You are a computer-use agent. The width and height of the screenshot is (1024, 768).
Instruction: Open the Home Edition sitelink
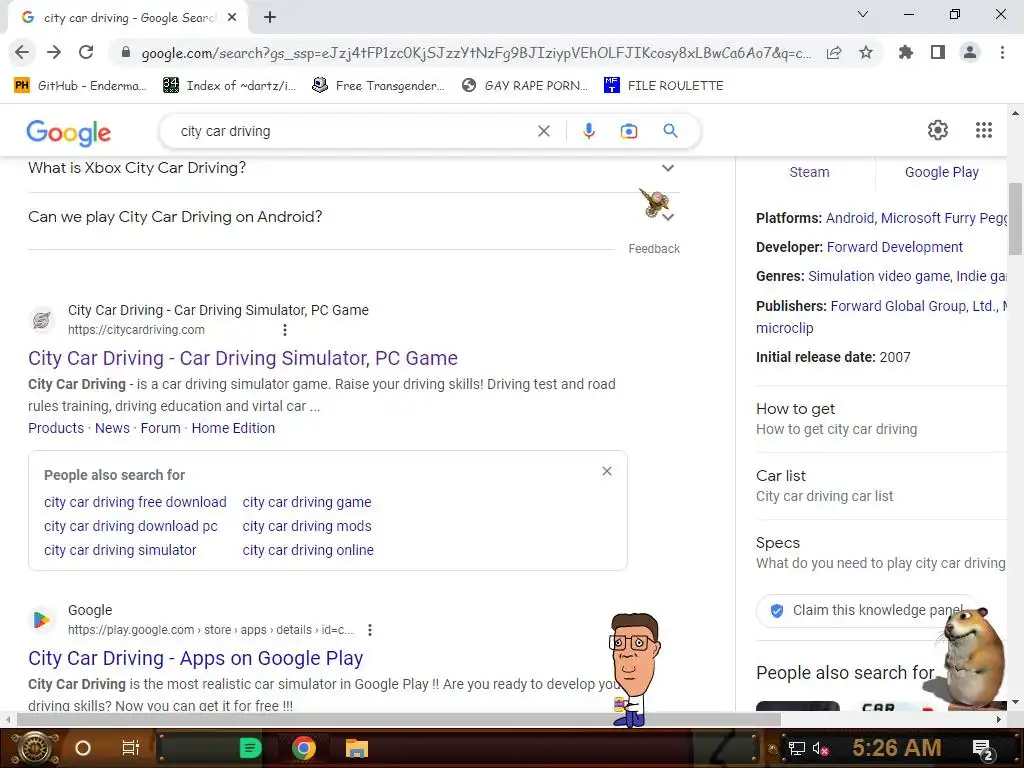click(233, 428)
